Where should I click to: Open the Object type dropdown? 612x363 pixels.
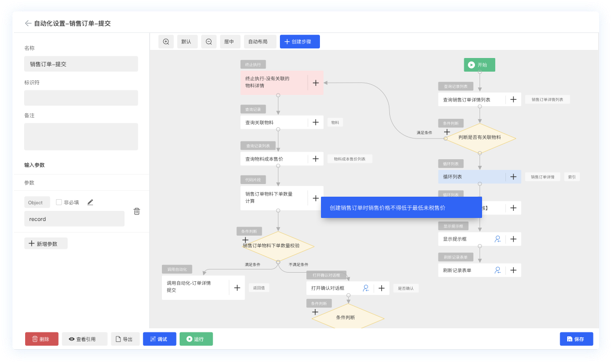pos(37,202)
